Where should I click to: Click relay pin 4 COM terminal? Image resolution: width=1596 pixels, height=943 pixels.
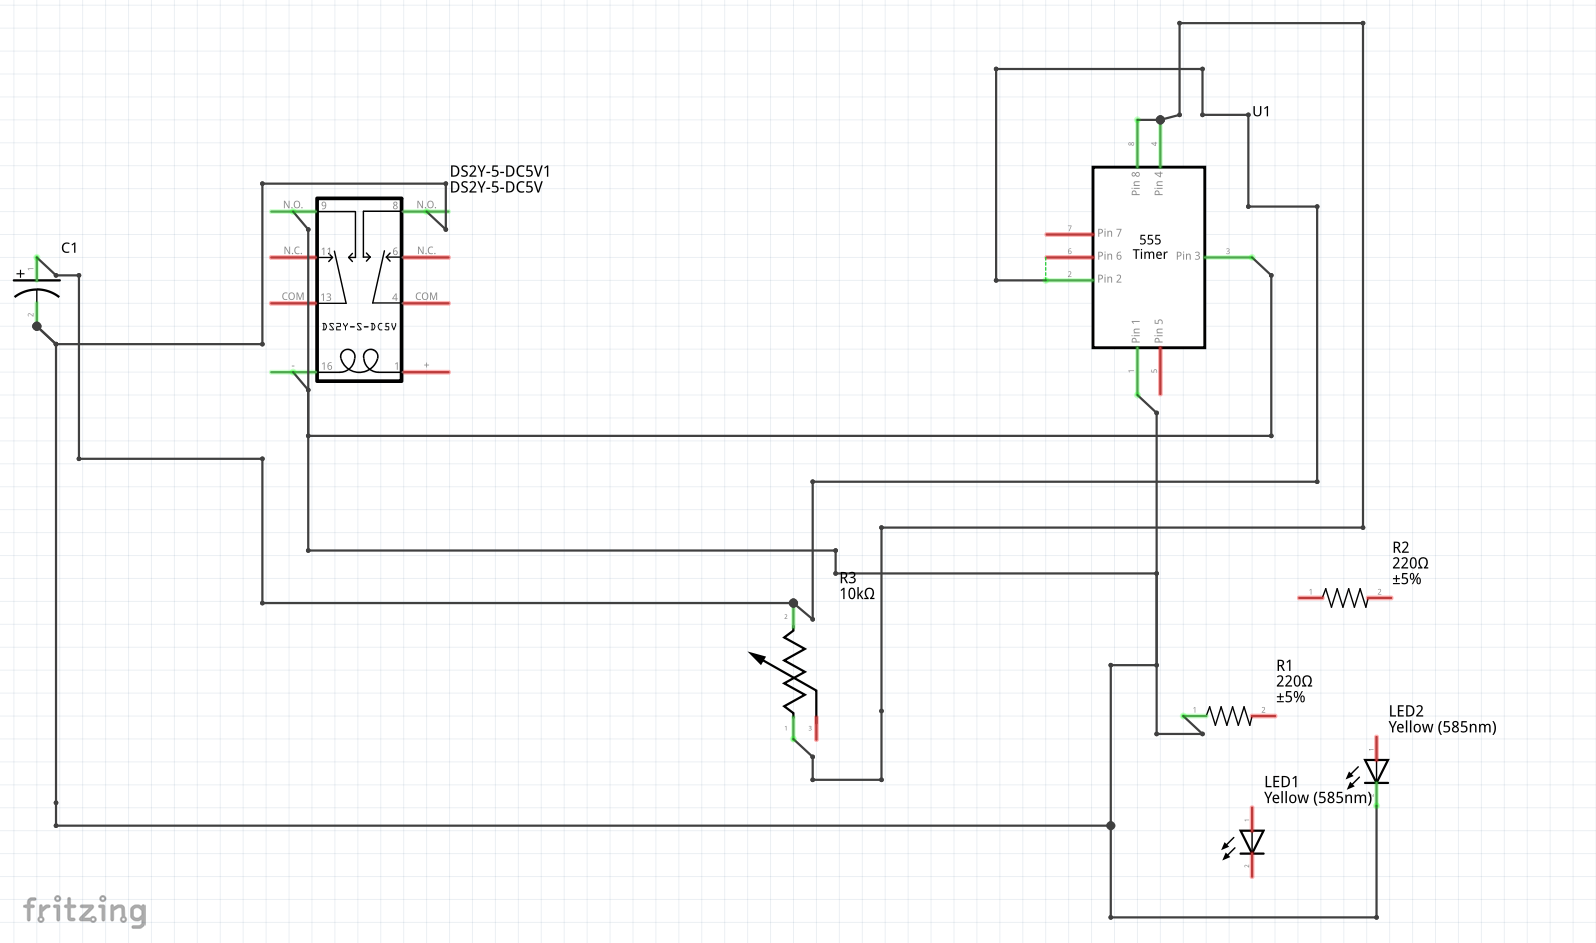pyautogui.click(x=426, y=303)
